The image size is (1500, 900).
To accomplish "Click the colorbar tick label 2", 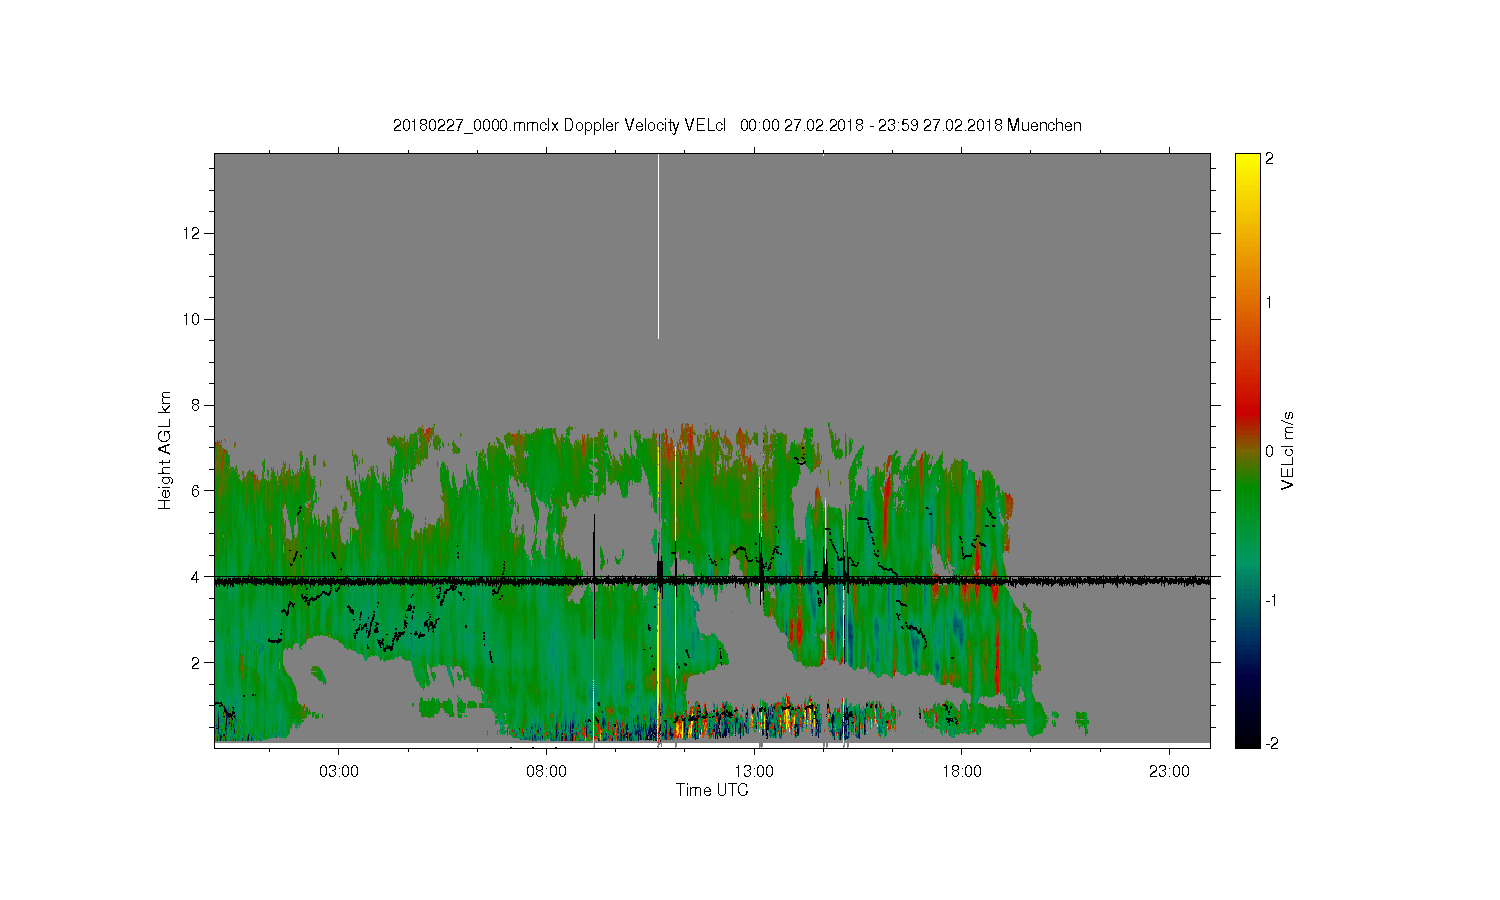I will pos(1270,159).
